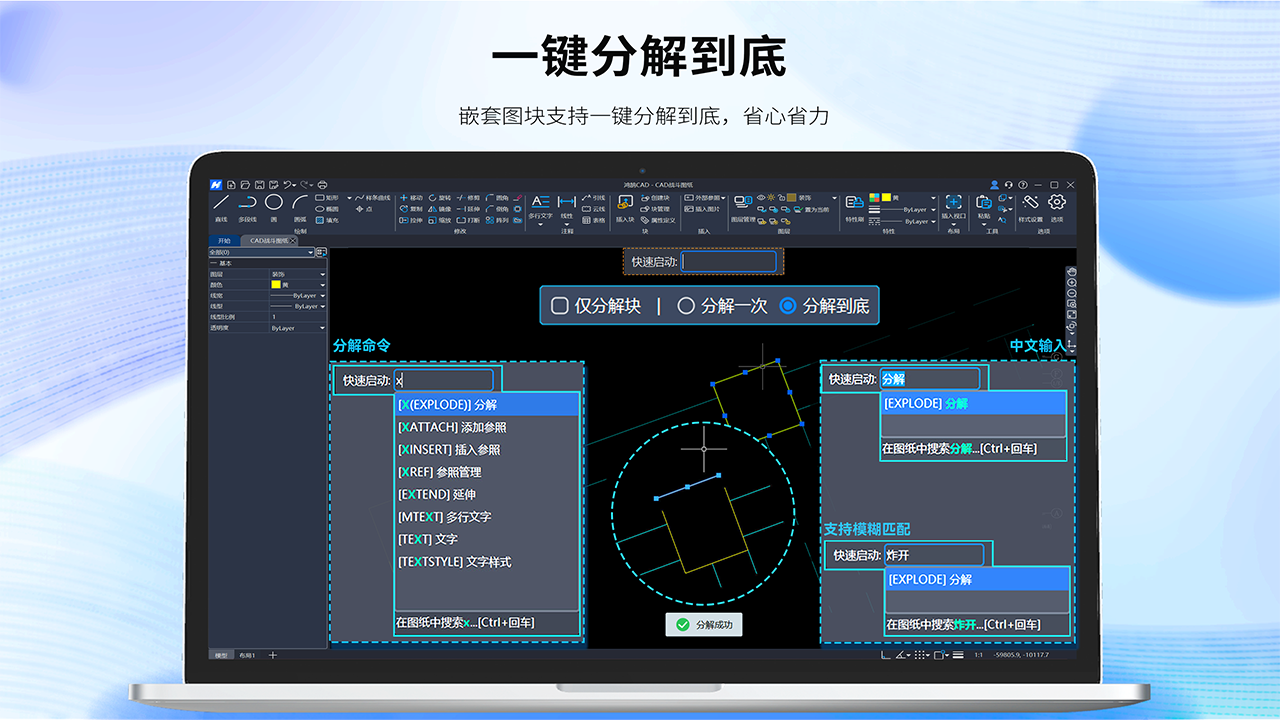
Task: Expand the 线宽 ByLayer dropdown
Action: [x=322, y=296]
